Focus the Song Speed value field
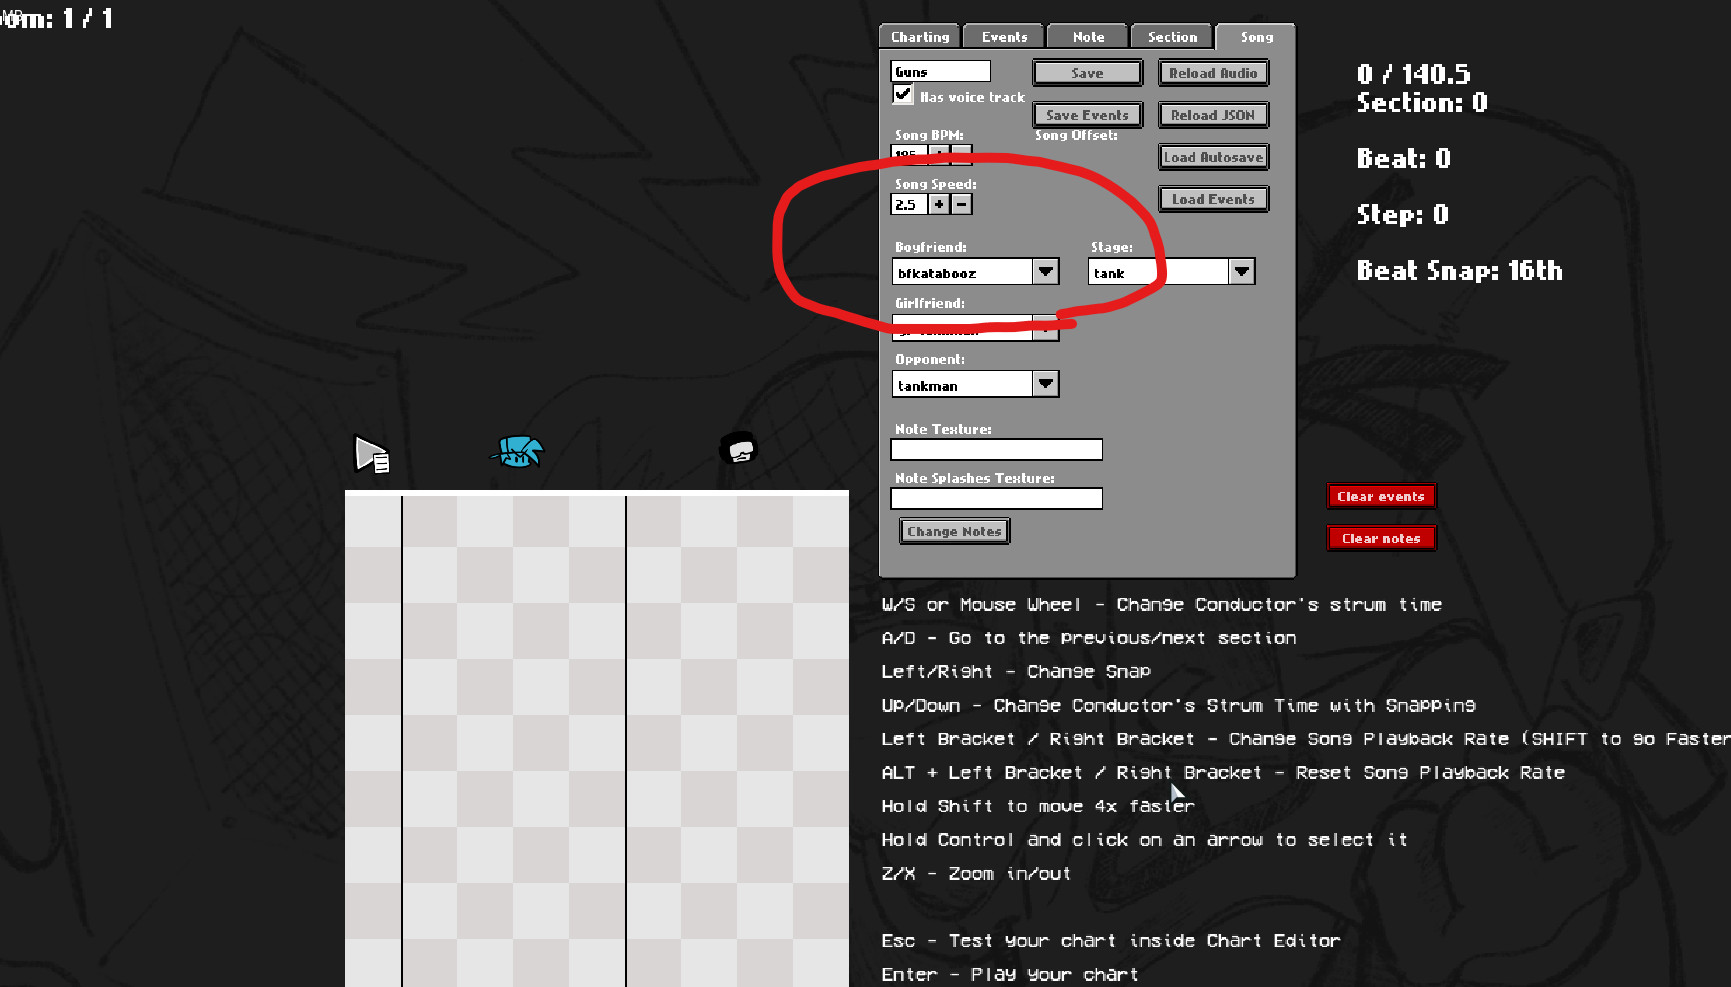 click(909, 204)
